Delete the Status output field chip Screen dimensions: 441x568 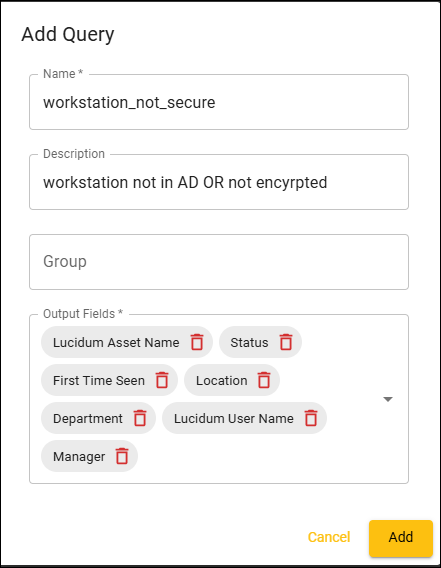coord(286,342)
